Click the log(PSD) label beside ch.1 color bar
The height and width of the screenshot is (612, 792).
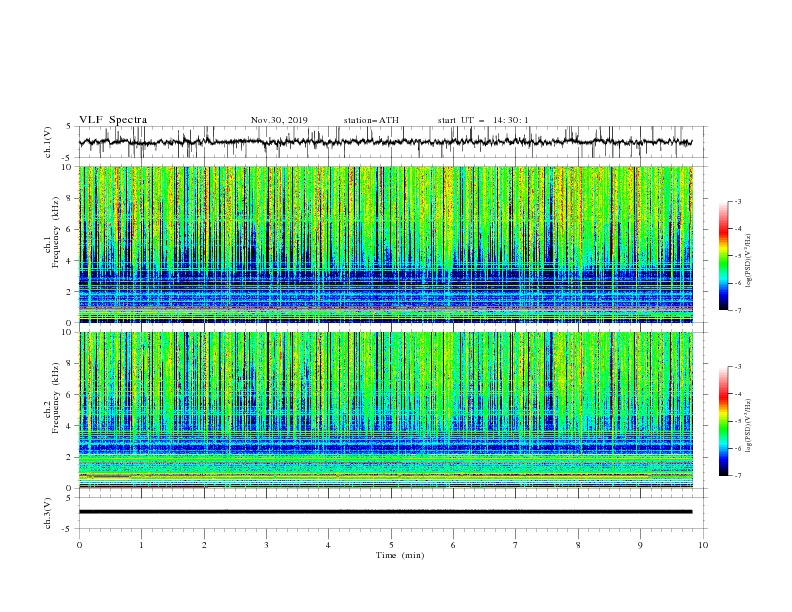point(749,260)
